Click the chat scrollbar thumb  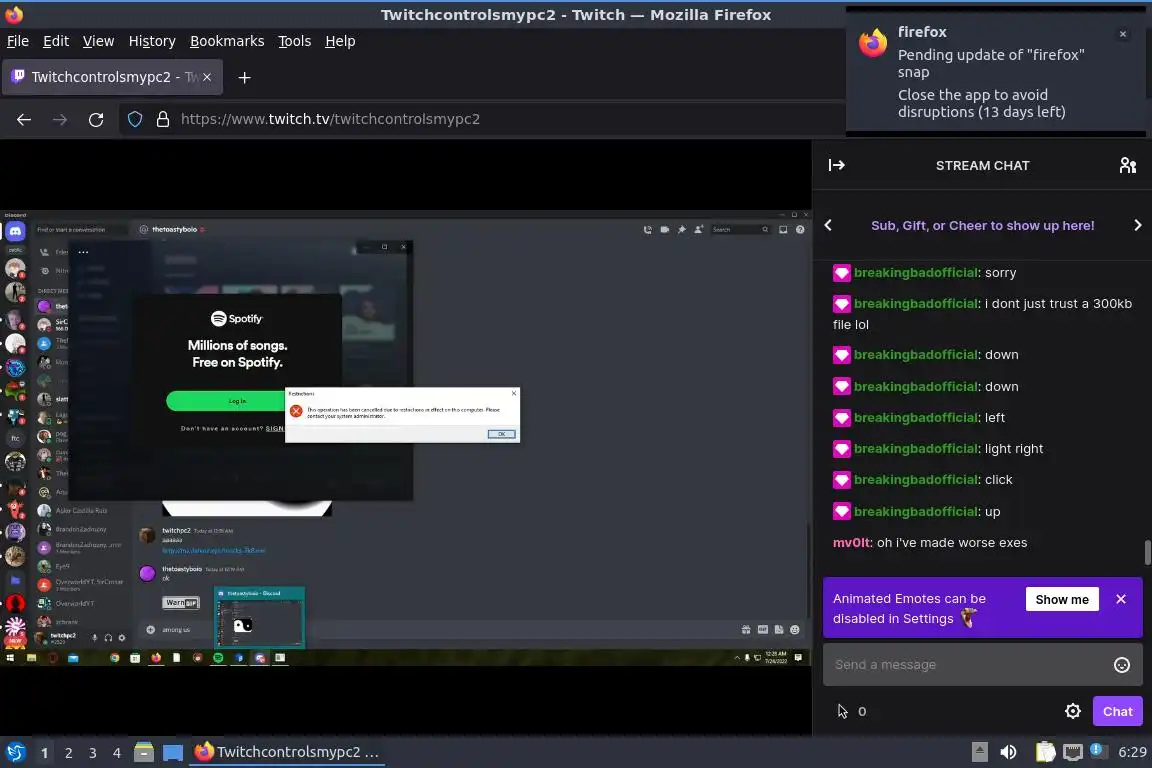point(1147,552)
